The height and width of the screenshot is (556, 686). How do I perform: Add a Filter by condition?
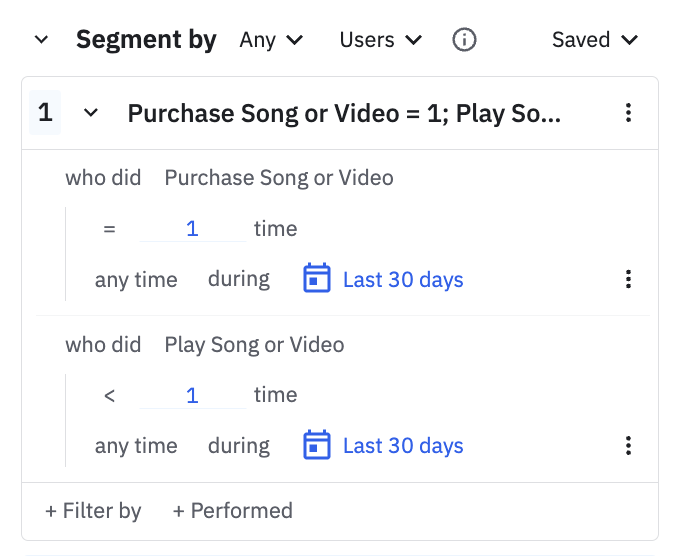[x=93, y=511]
